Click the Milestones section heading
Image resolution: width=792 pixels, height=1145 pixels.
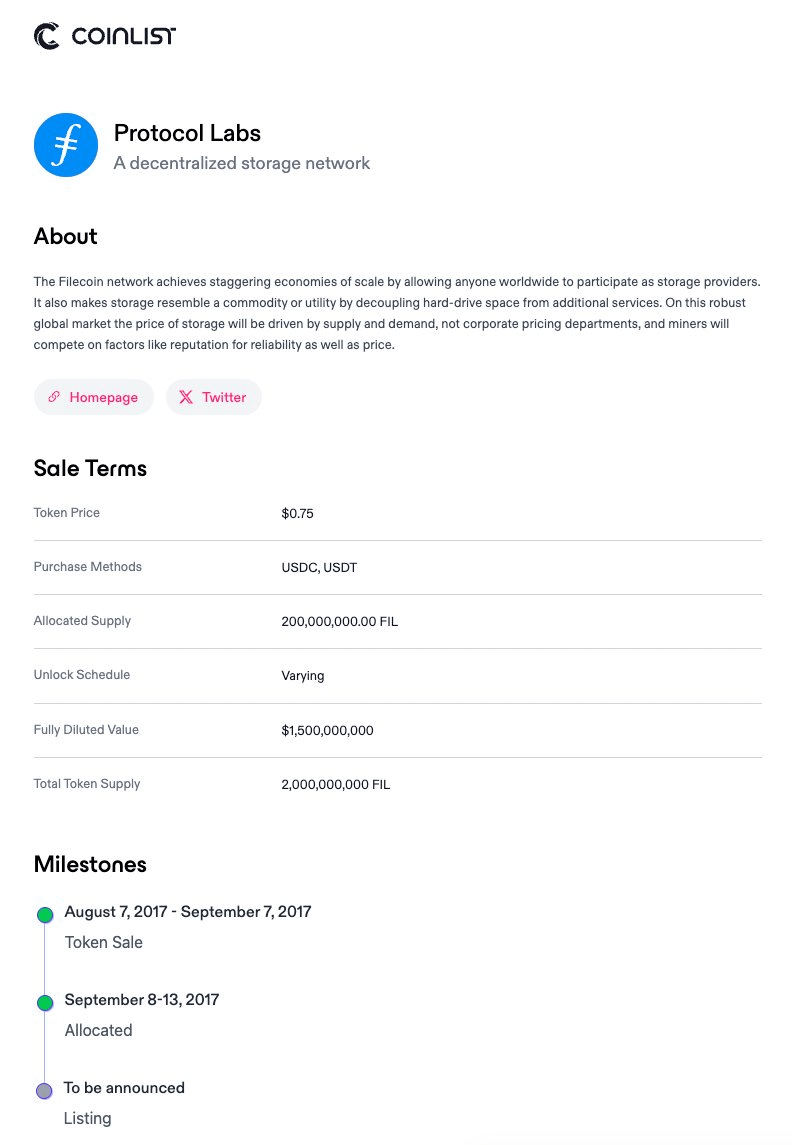tap(90, 864)
